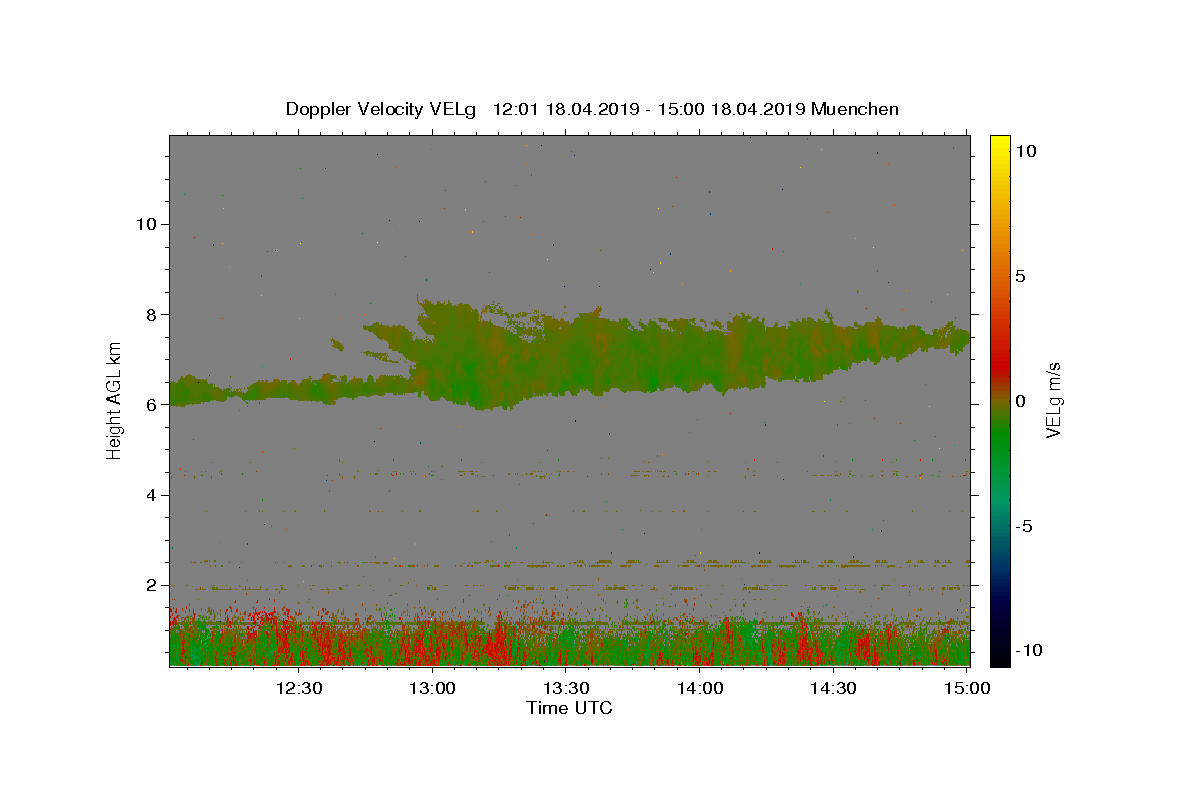Click the '13:30' time axis label
This screenshot has width=1200, height=800.
(566, 688)
